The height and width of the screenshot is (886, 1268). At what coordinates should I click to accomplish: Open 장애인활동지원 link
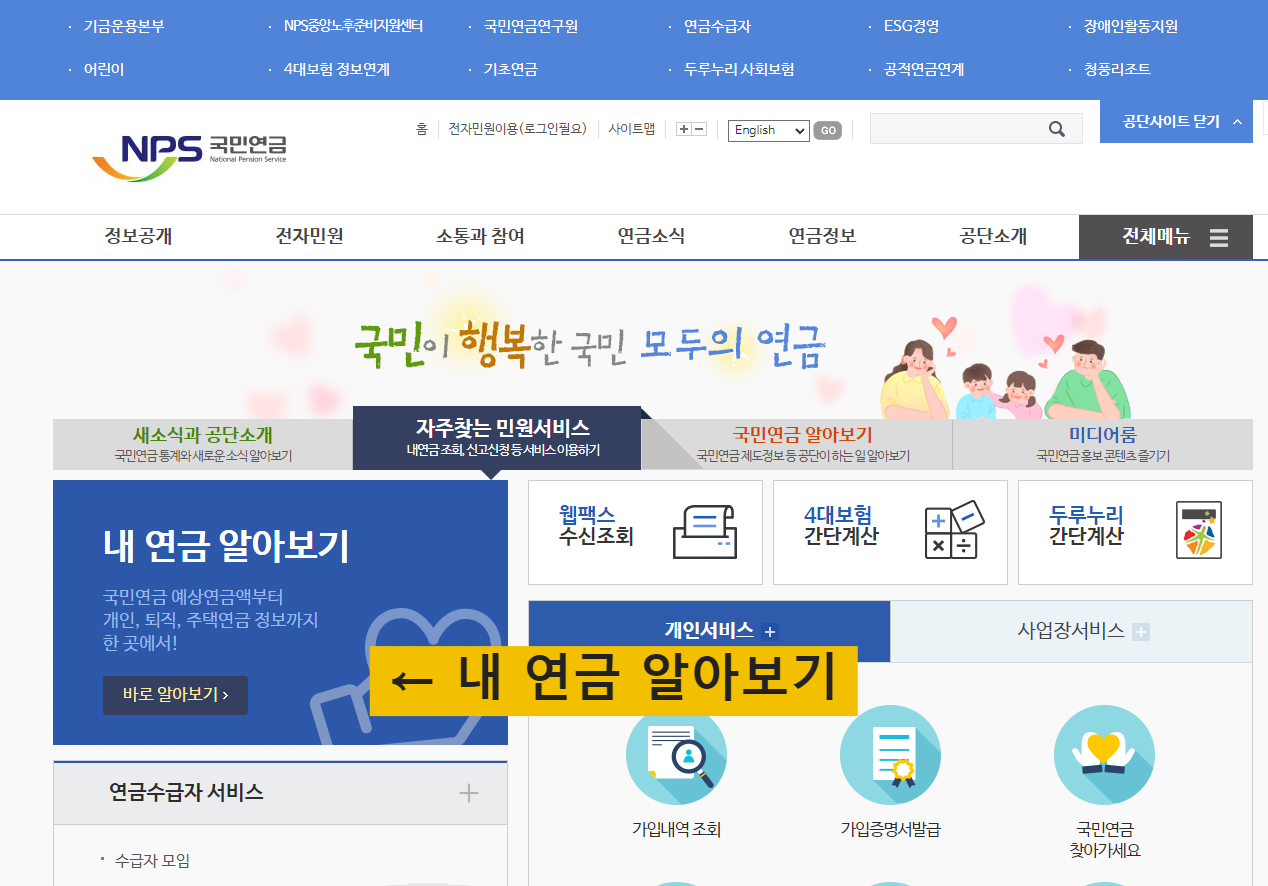point(1130,27)
